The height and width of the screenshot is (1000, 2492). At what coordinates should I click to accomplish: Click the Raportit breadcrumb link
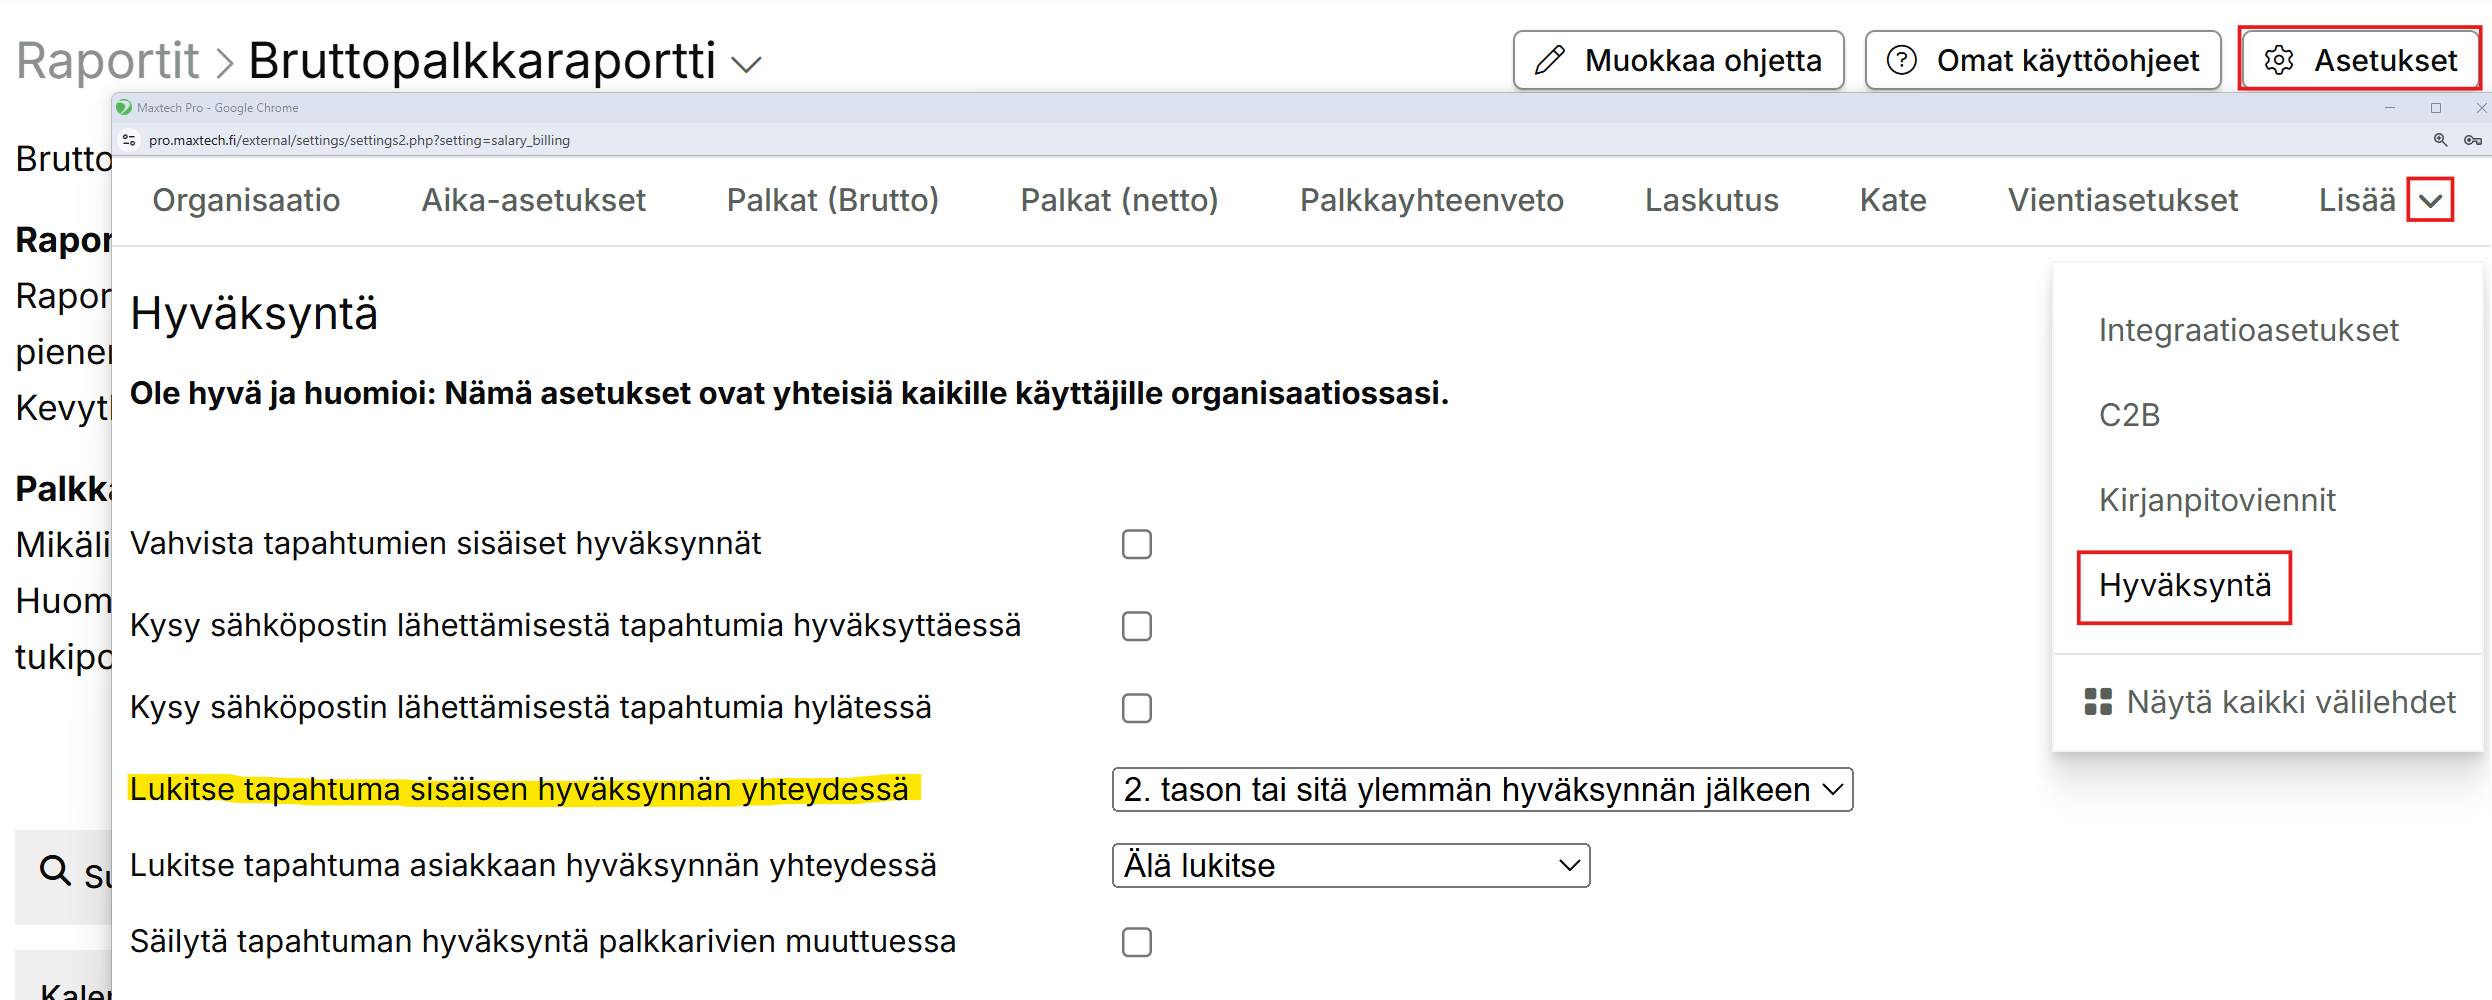tap(108, 61)
